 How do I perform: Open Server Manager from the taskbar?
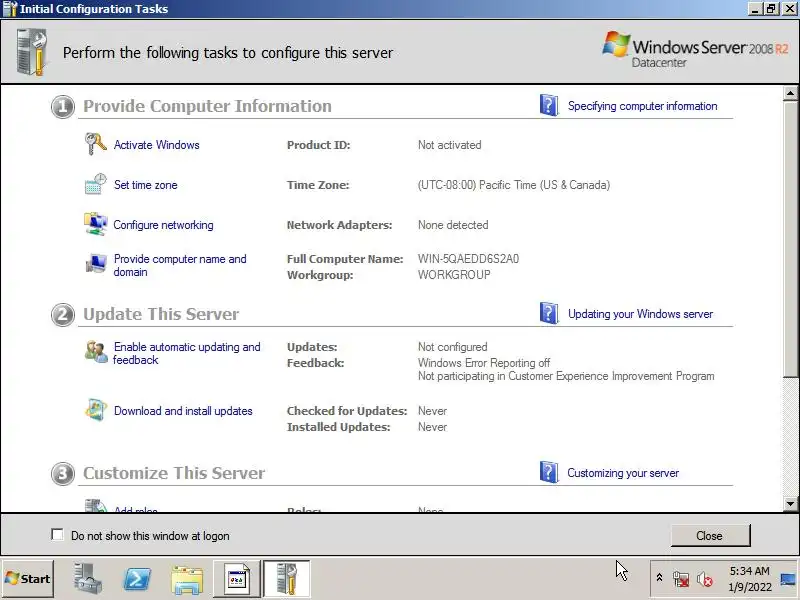87,579
